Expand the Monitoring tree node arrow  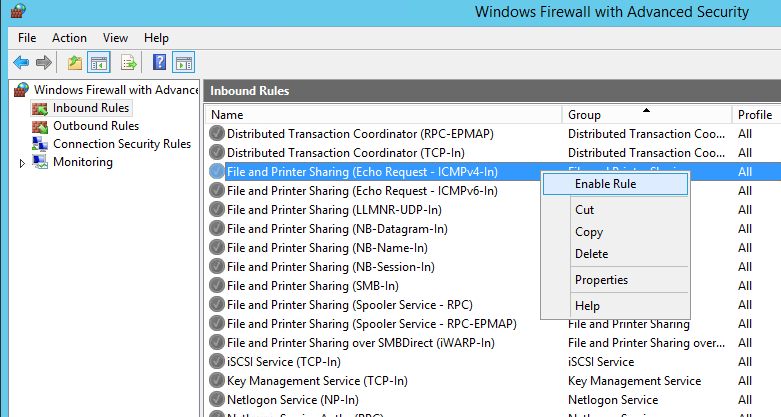[22, 163]
